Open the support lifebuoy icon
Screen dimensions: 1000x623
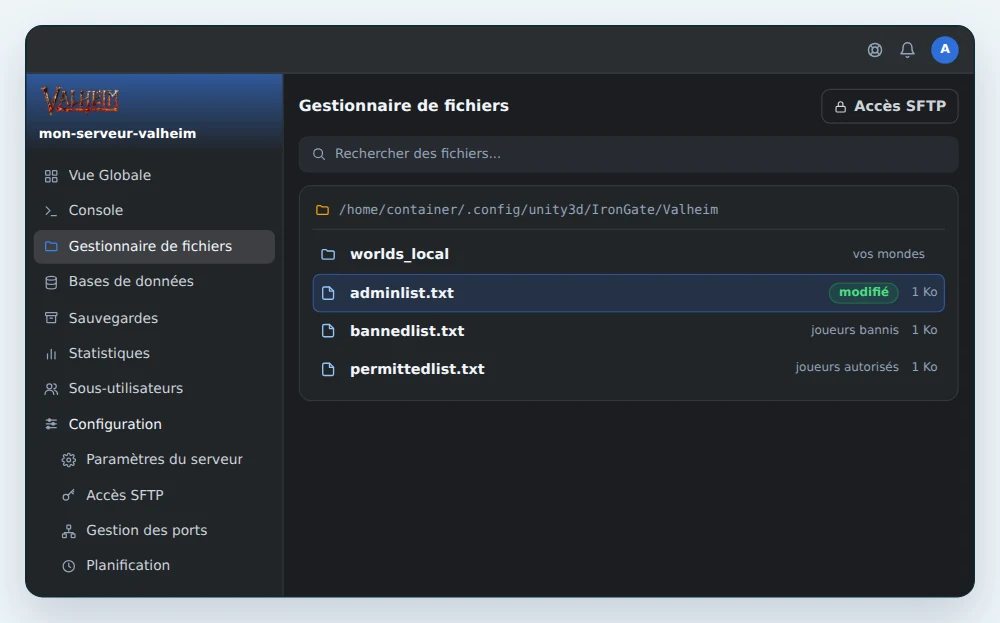[875, 50]
